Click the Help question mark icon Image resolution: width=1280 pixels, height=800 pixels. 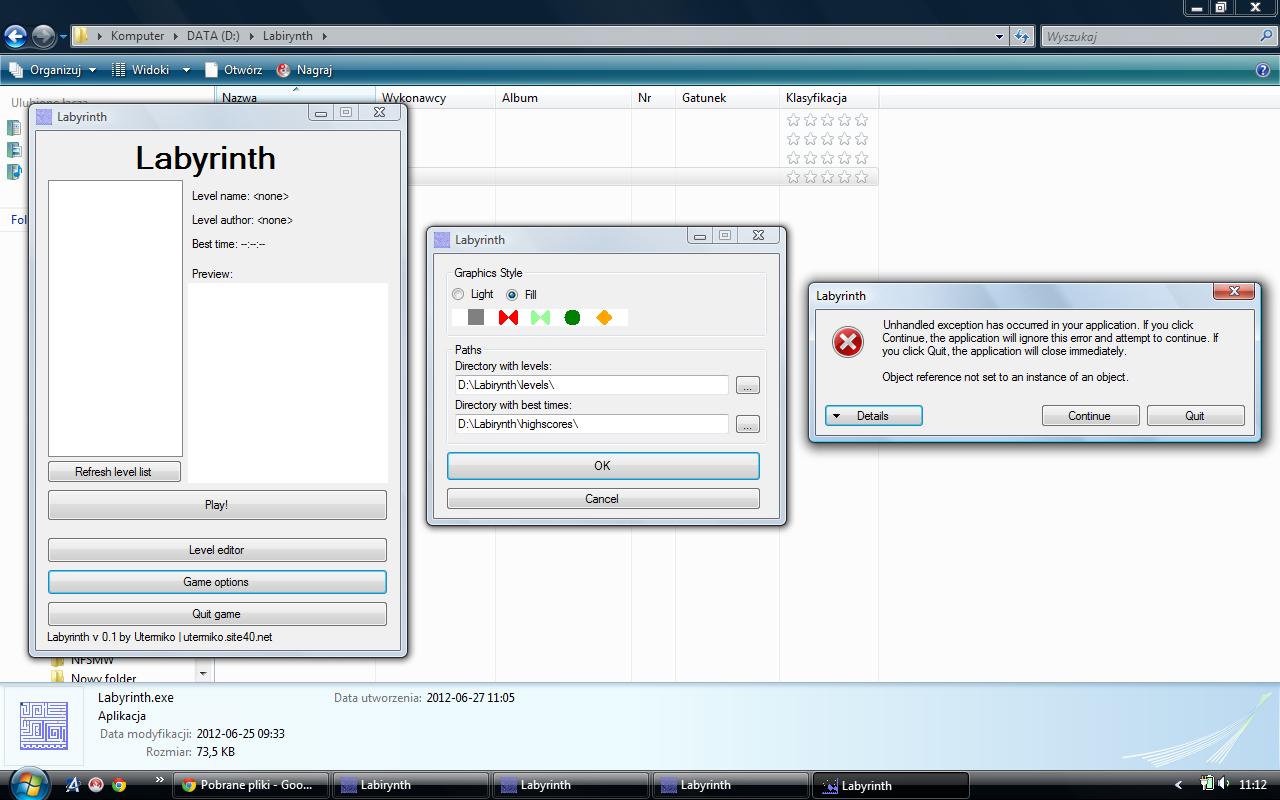click(x=1263, y=70)
